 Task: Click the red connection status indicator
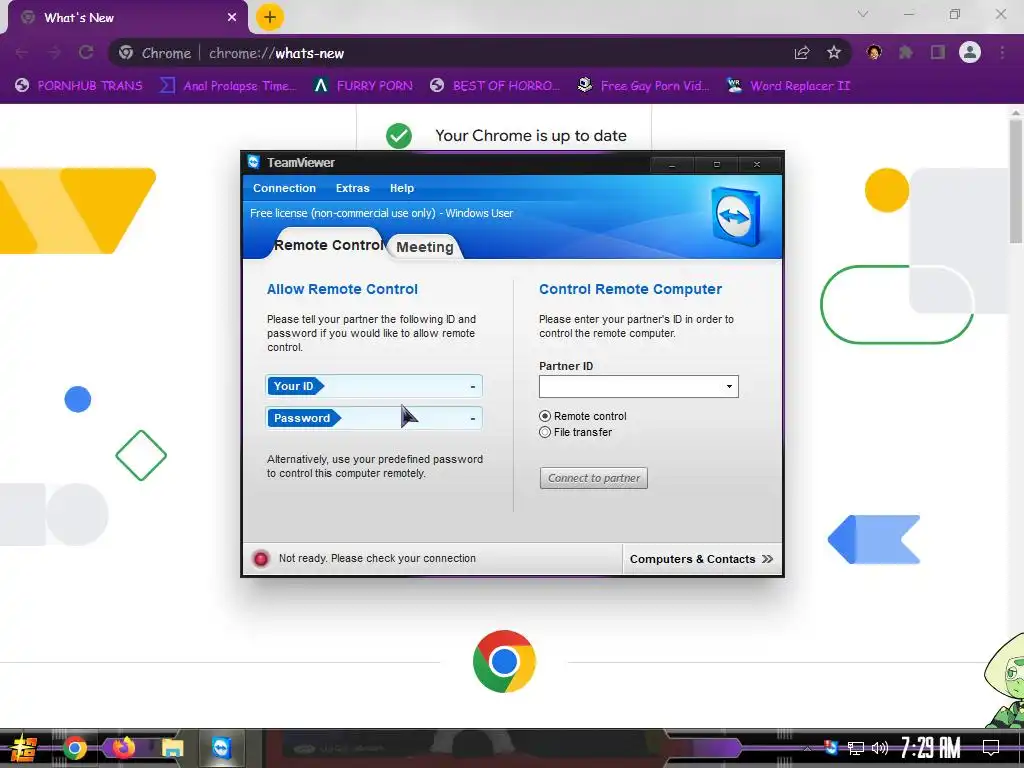coord(261,558)
